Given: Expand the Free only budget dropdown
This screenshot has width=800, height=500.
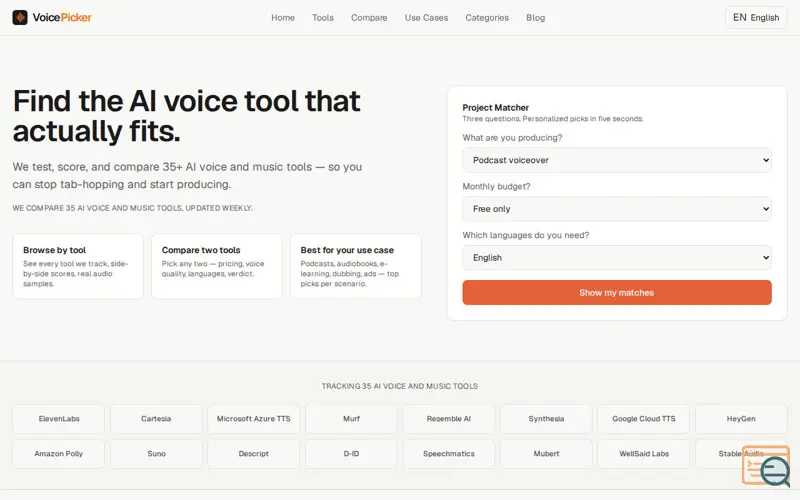Looking at the screenshot, I should (x=617, y=209).
